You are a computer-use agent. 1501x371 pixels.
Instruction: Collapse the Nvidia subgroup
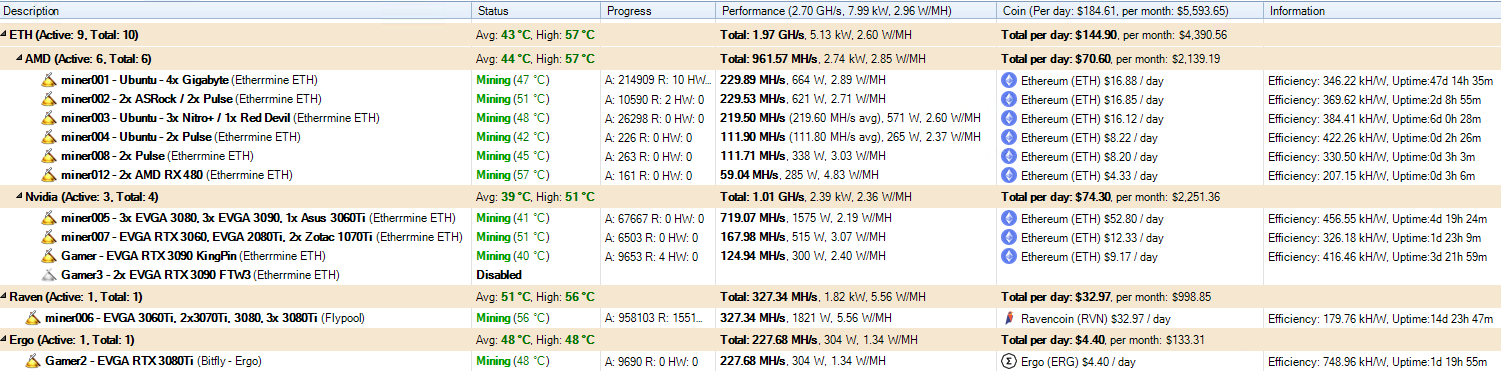(x=20, y=196)
